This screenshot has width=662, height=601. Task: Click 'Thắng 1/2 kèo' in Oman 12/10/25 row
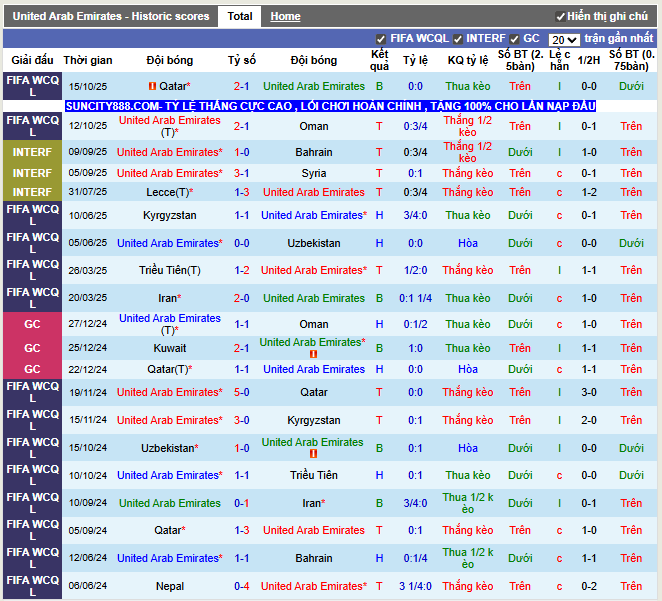point(468,126)
